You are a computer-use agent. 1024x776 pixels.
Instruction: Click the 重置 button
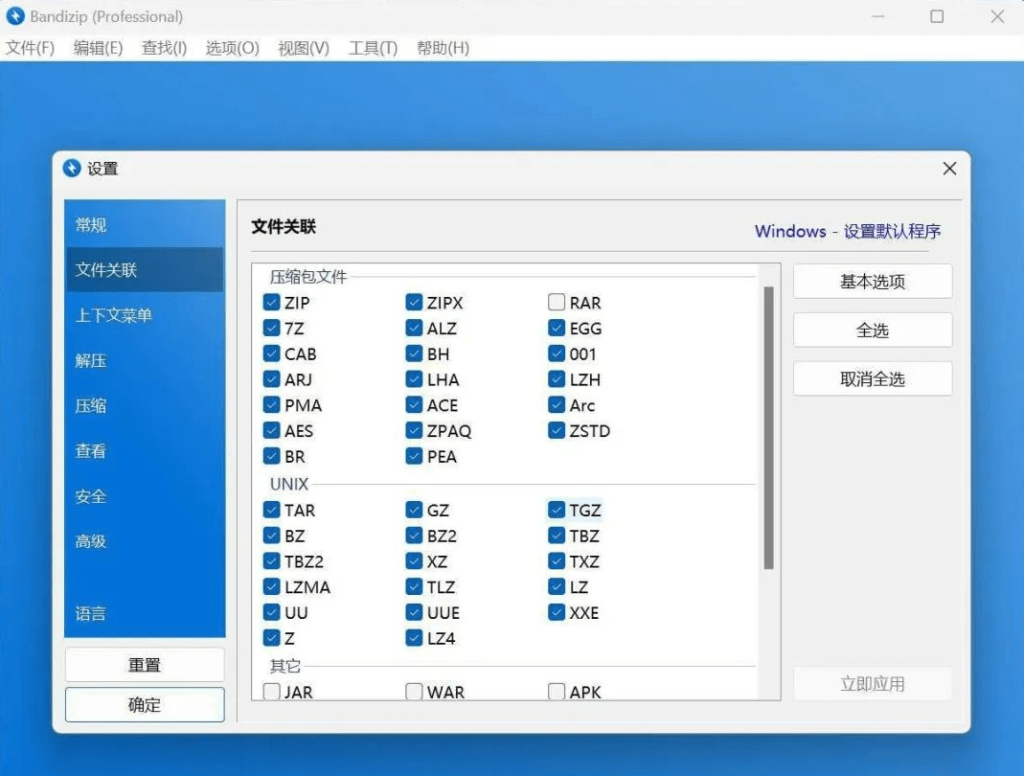click(144, 664)
